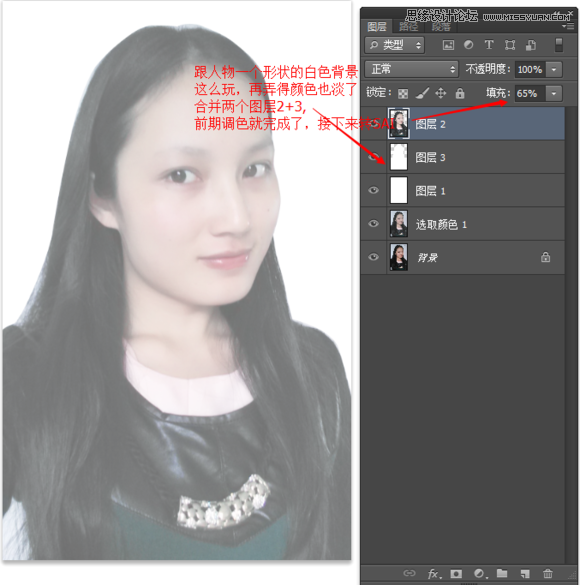The width and height of the screenshot is (580, 585).
Task: Open the 正常 blend mode dropdown
Action: coord(411,69)
